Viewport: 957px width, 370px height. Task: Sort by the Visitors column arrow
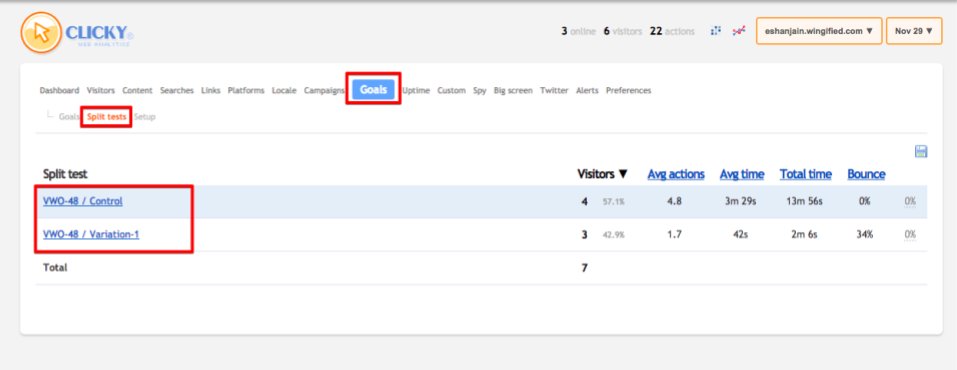click(623, 174)
